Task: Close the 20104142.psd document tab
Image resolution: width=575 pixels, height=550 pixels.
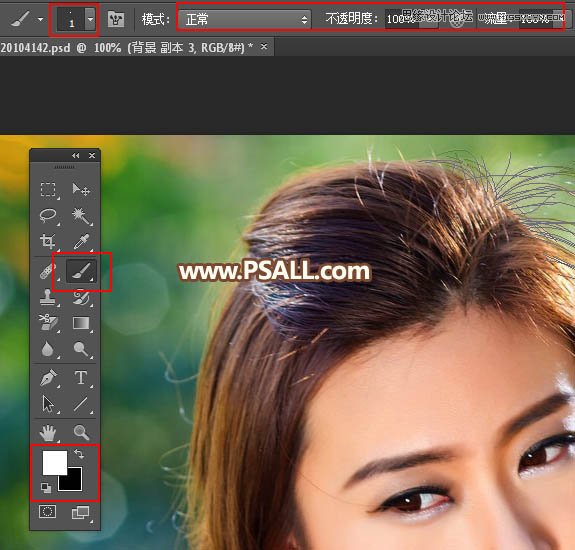Action: pos(264,47)
